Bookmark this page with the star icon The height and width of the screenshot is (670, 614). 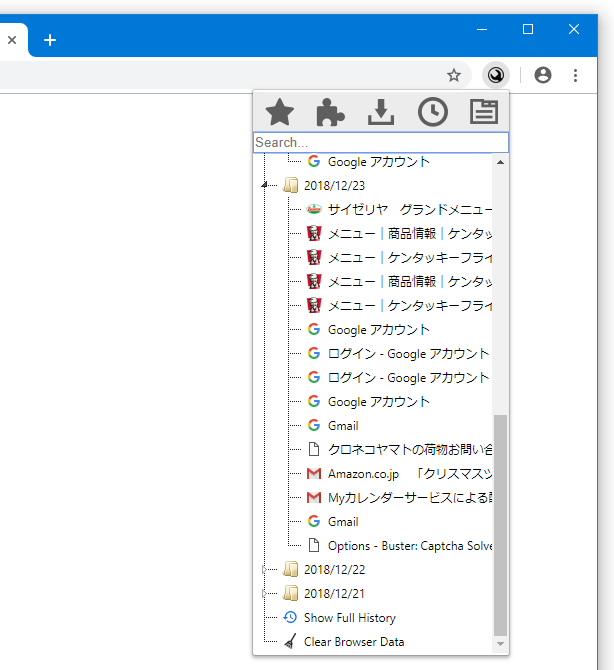454,76
